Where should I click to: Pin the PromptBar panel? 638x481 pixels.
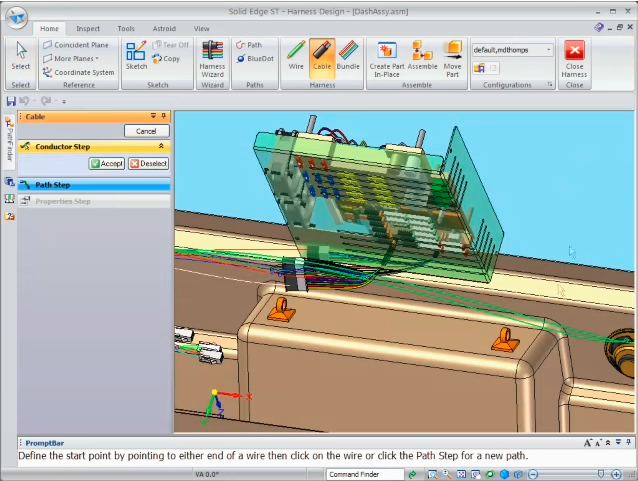coord(629,442)
